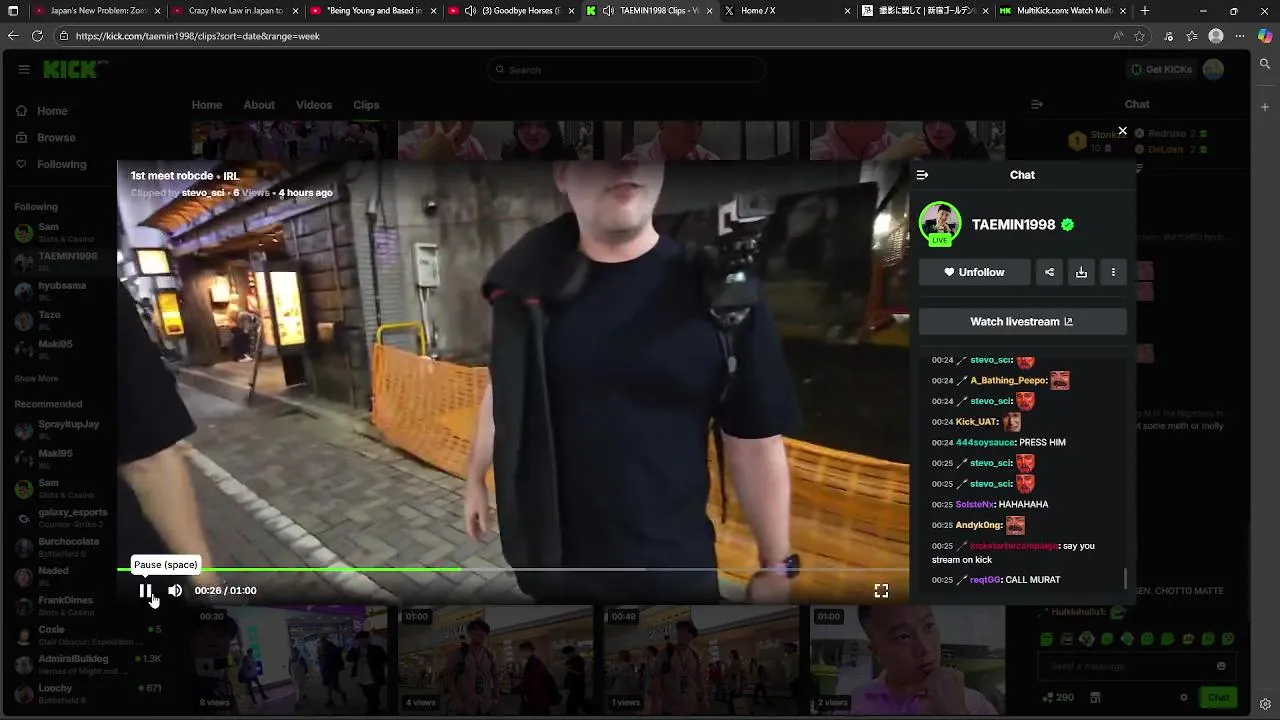Click reqtGG username in chat replay
Viewport: 1280px width, 720px height.
tap(985, 580)
